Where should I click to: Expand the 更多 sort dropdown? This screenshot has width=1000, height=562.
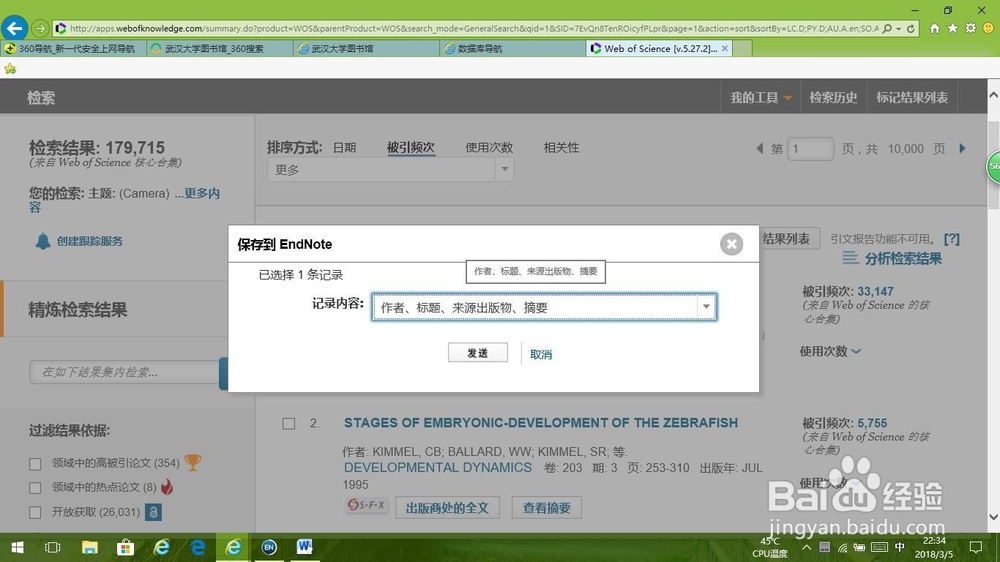point(504,169)
